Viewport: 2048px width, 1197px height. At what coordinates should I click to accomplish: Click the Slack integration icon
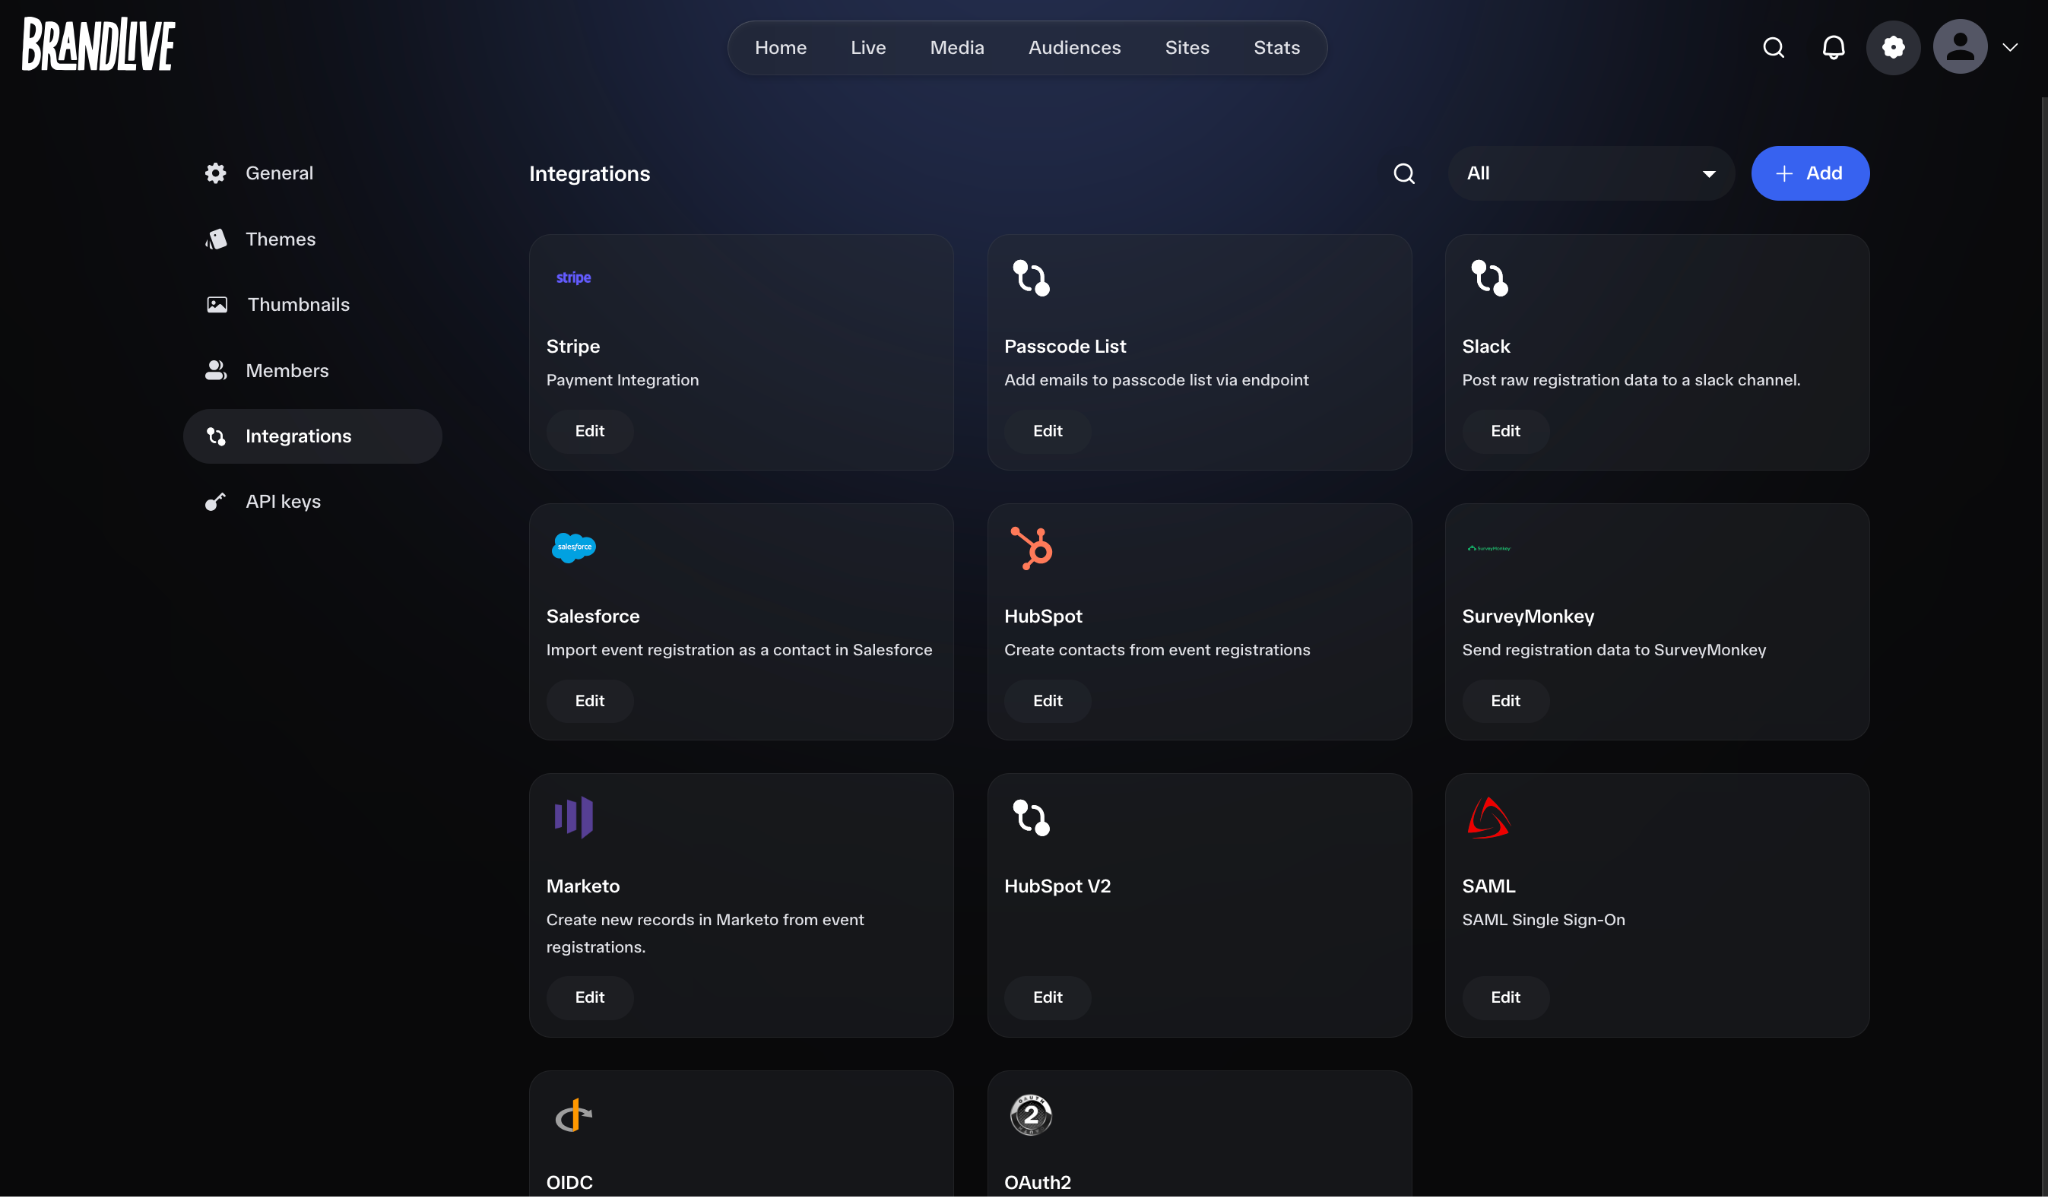pos(1489,278)
